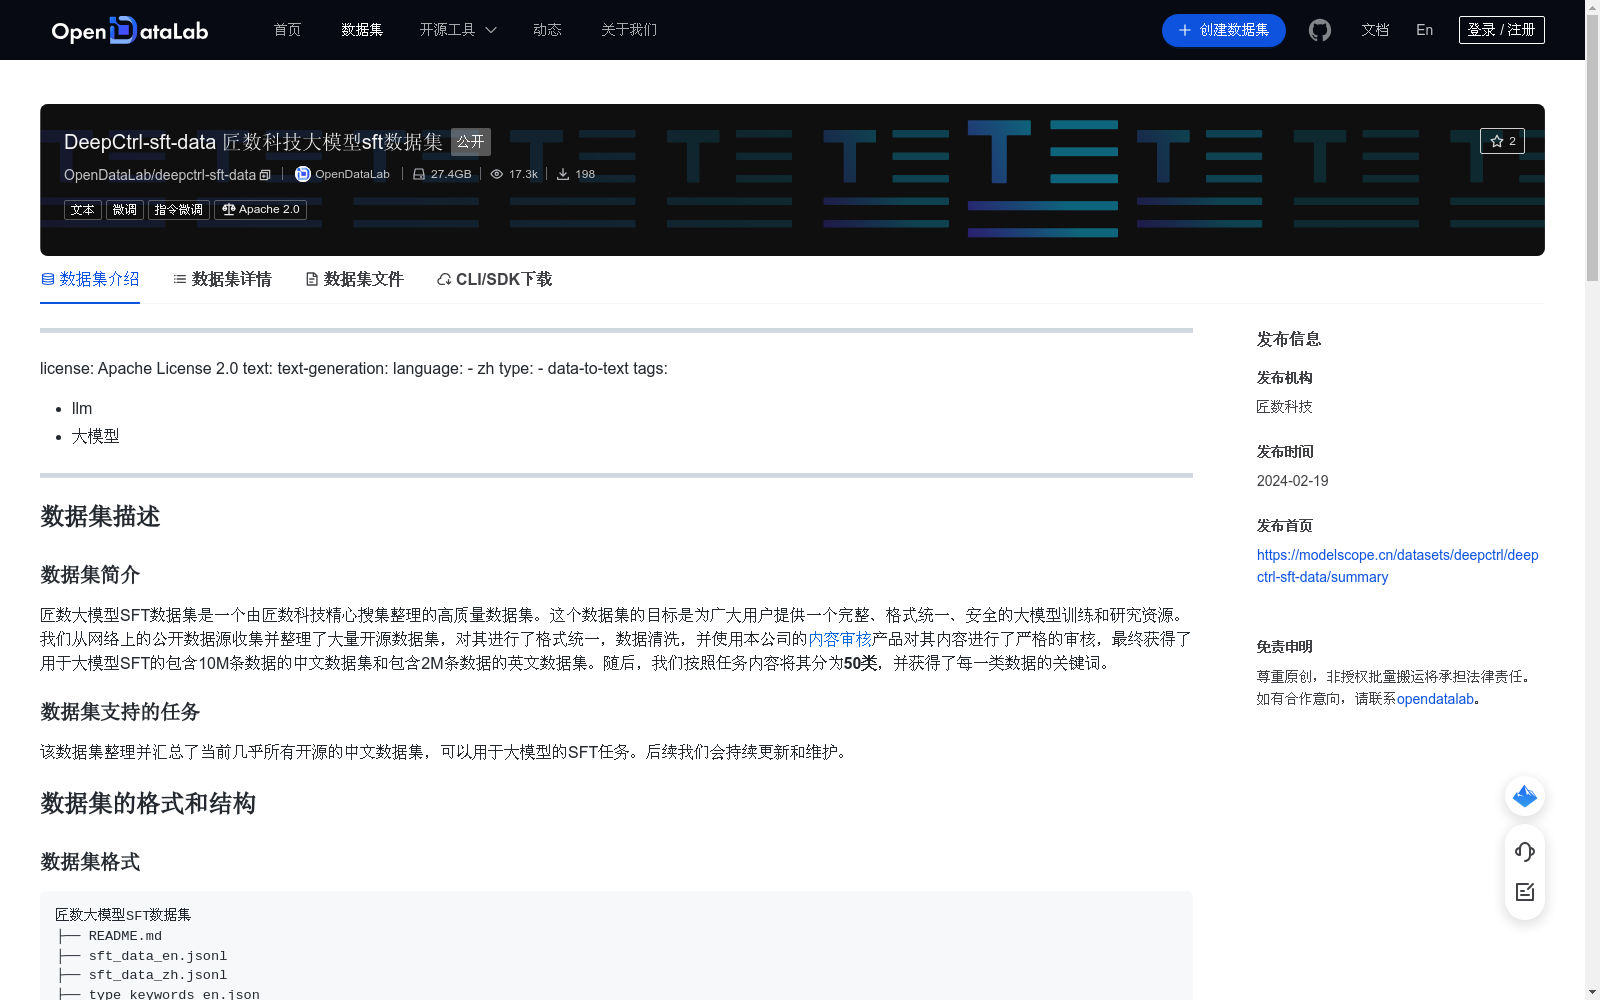Viewport: 1600px width, 1000px height.
Task: Open 文档 link in header
Action: coord(1375,30)
